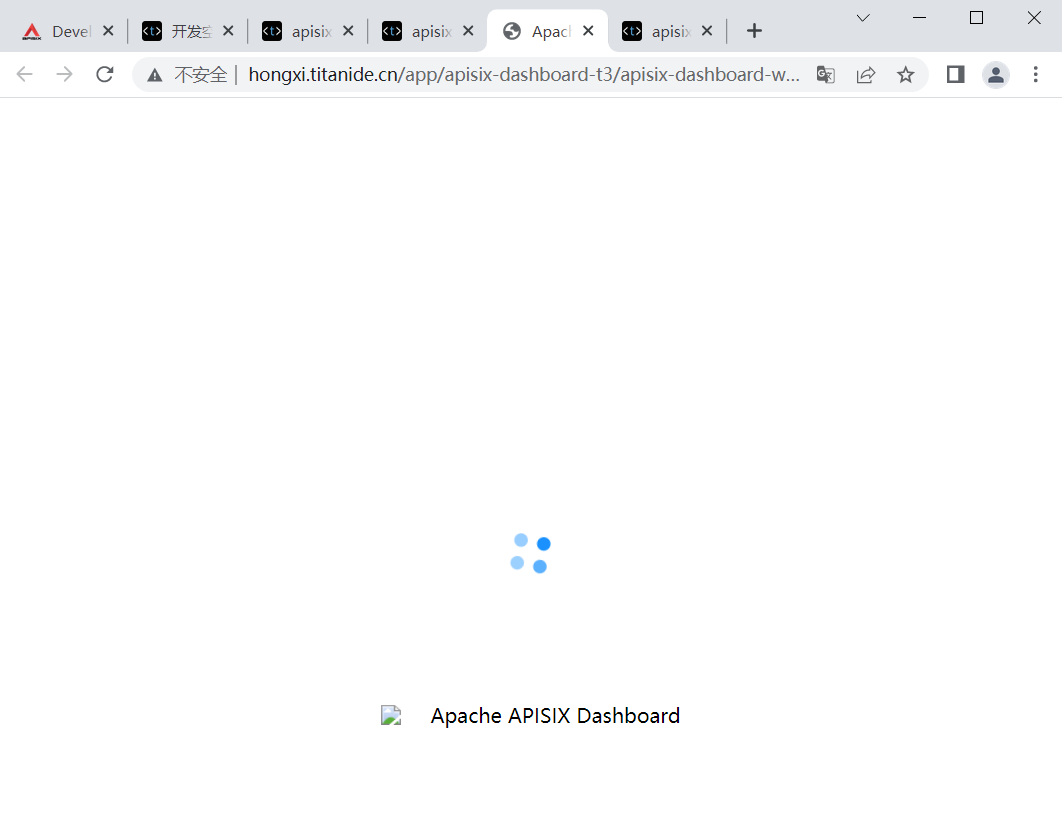
Task: Click the browser profile avatar icon
Action: [996, 74]
